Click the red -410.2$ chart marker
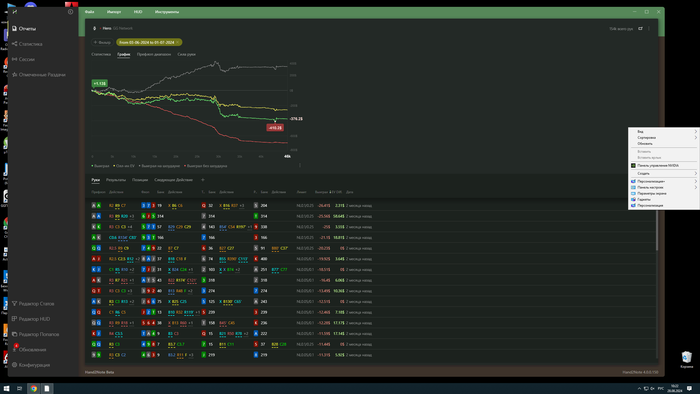This screenshot has height=394, width=700. coord(275,128)
